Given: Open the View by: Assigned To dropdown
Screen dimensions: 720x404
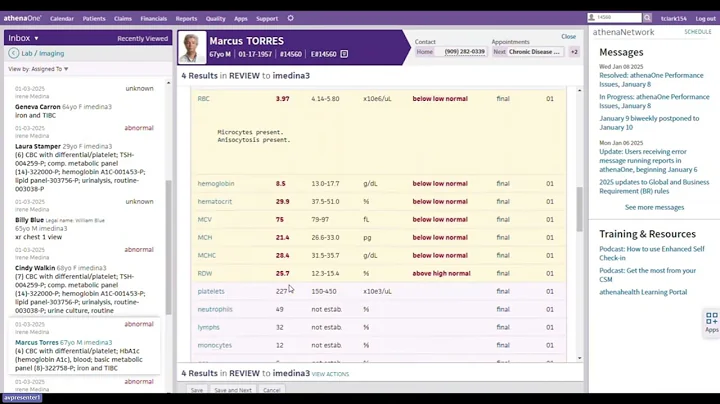Looking at the screenshot, I should 38,69.
